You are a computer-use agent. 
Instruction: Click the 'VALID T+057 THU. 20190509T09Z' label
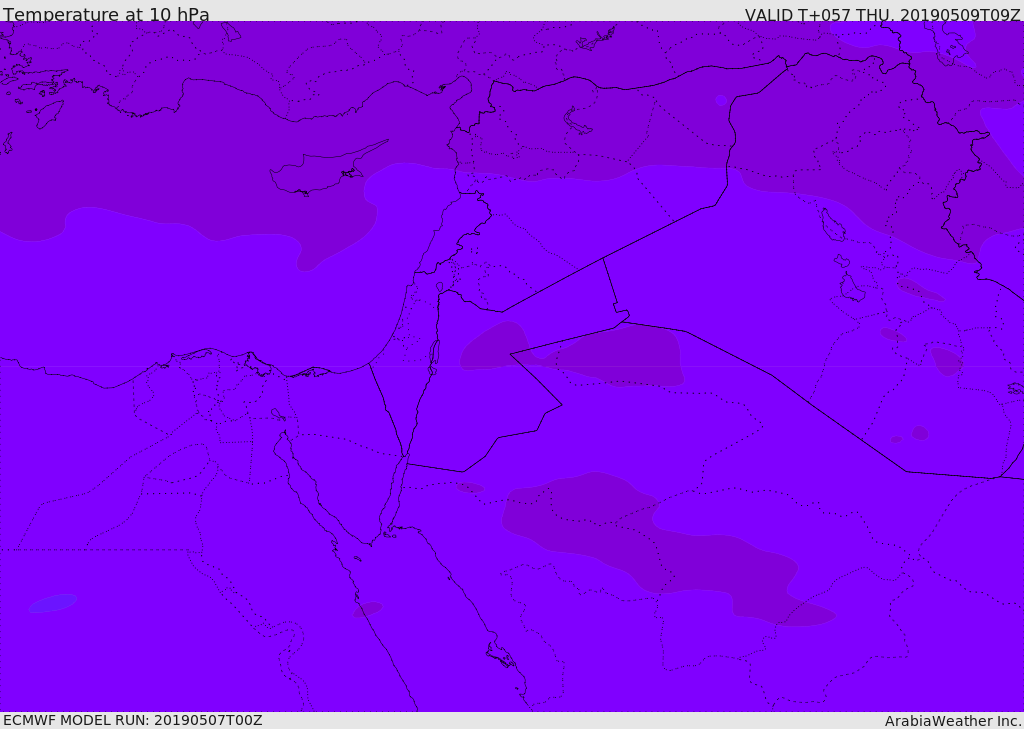[883, 14]
